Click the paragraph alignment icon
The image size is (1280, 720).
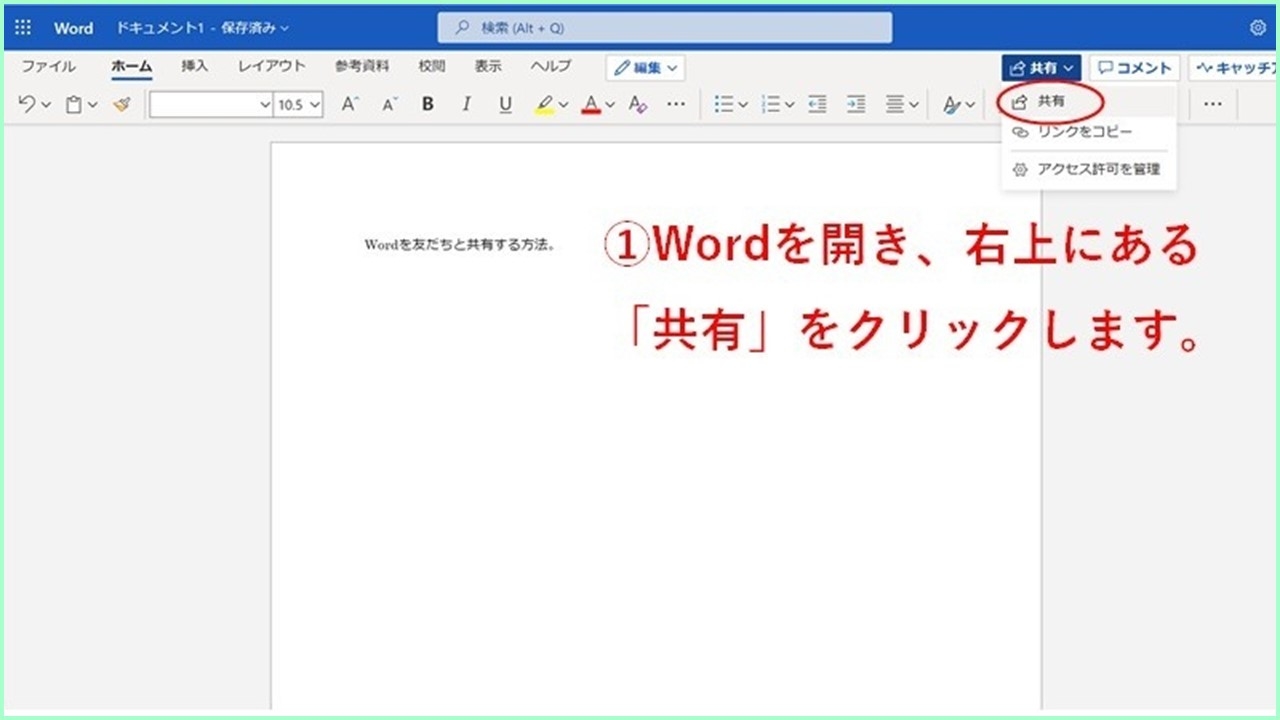pos(895,104)
